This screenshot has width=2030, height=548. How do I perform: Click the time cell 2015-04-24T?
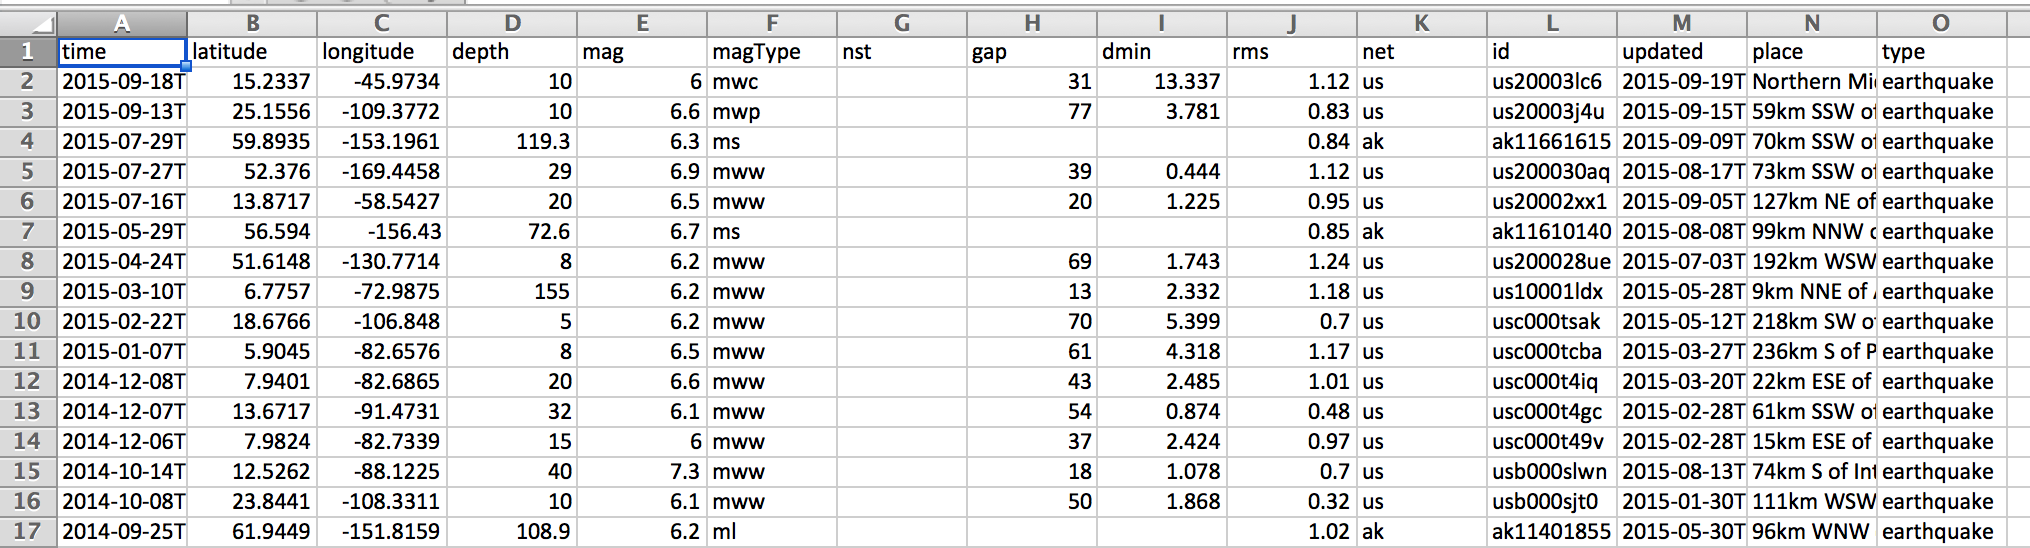click(x=122, y=262)
